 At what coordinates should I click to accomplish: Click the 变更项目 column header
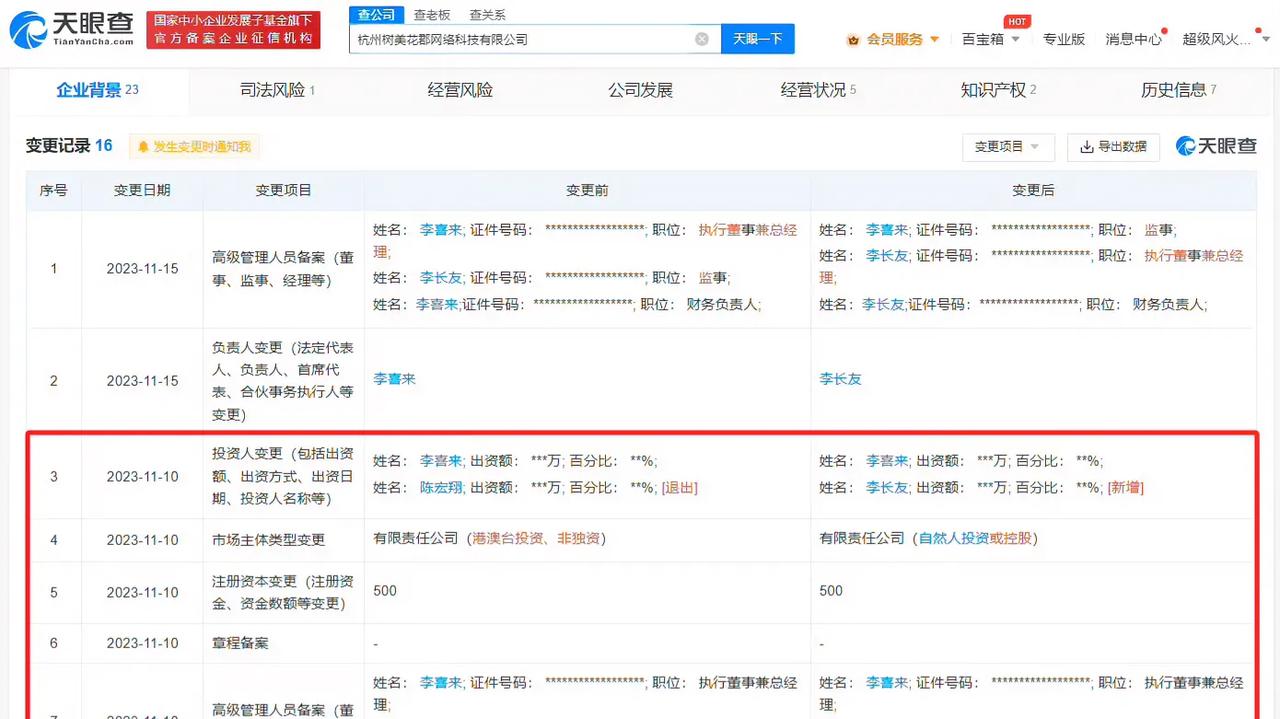(283, 190)
